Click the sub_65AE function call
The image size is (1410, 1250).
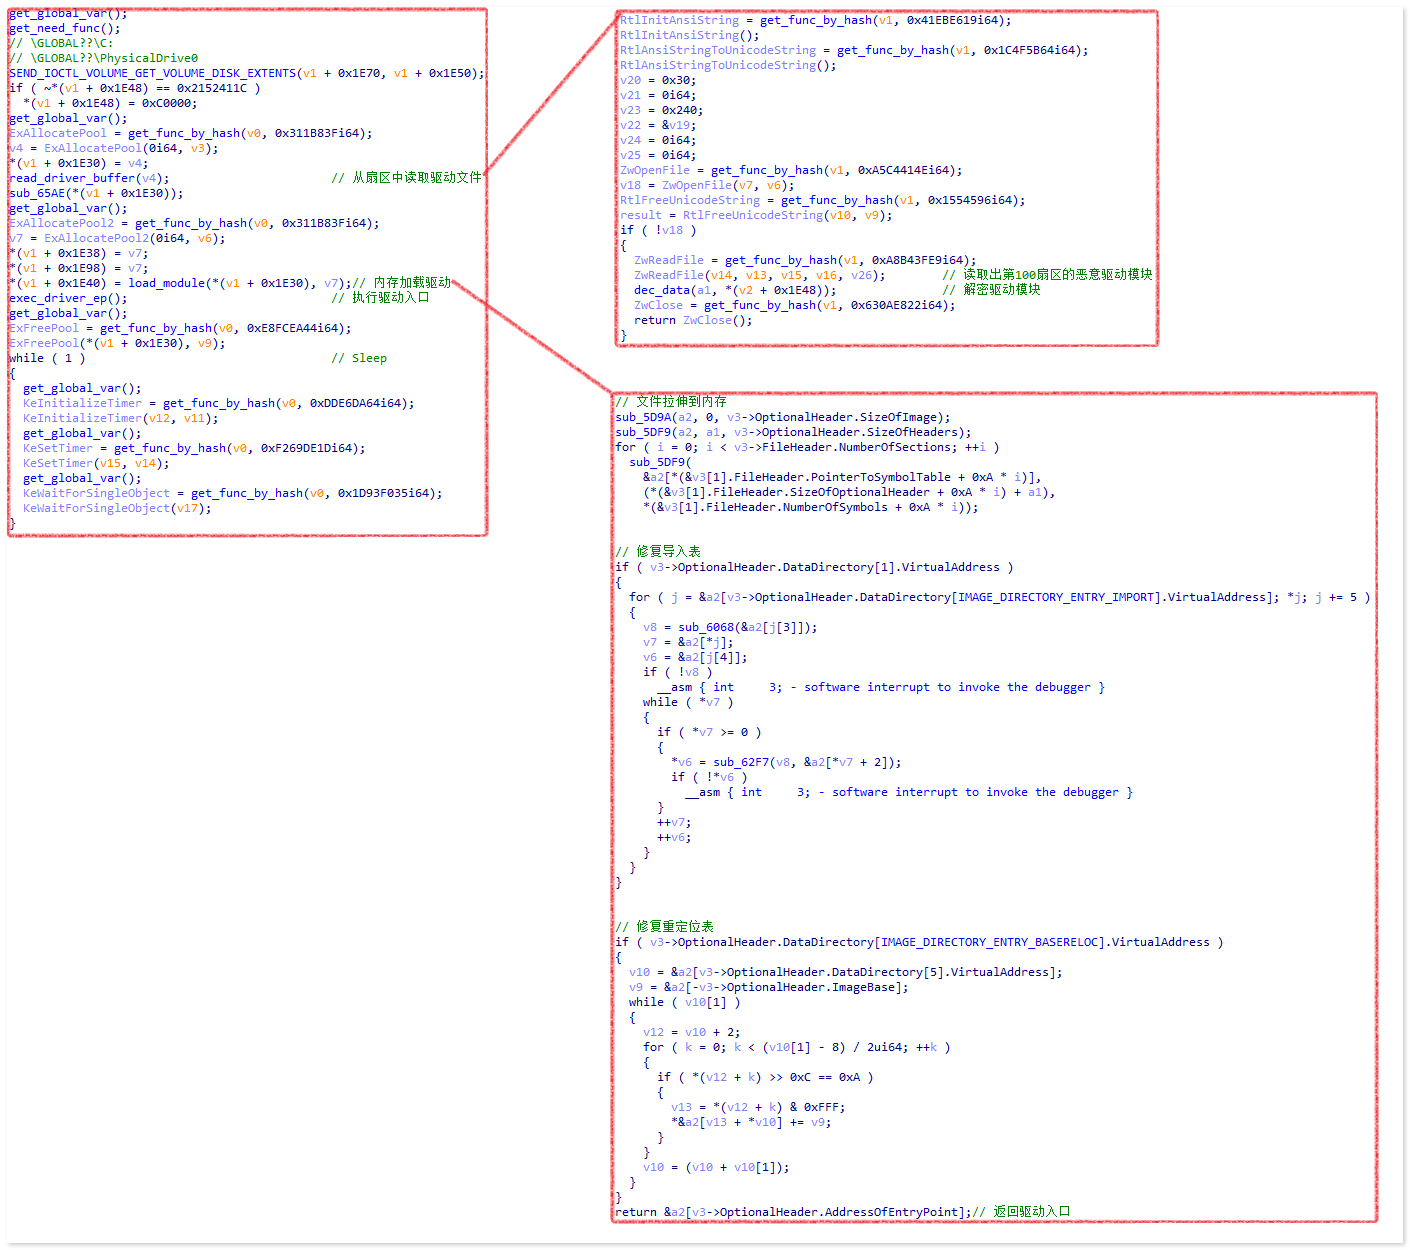click(x=40, y=193)
